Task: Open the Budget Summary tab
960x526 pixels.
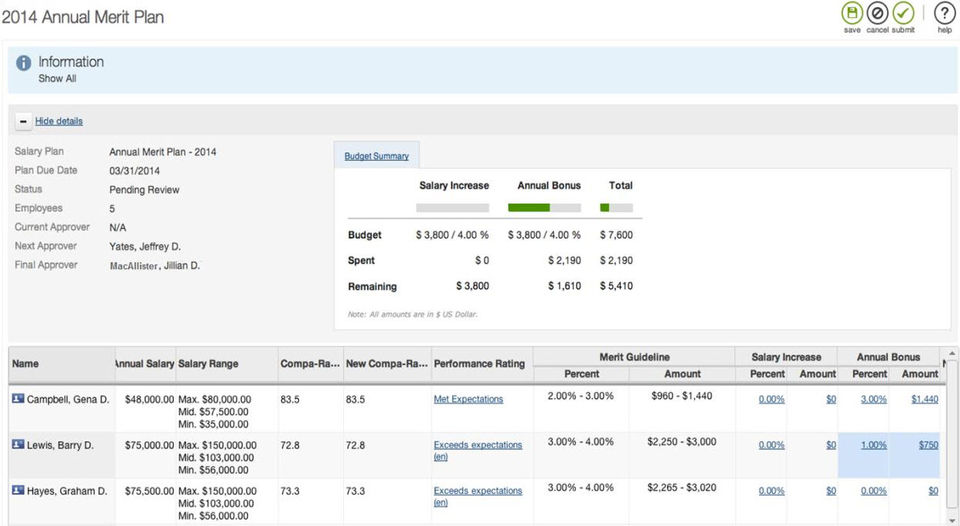Action: [377, 156]
